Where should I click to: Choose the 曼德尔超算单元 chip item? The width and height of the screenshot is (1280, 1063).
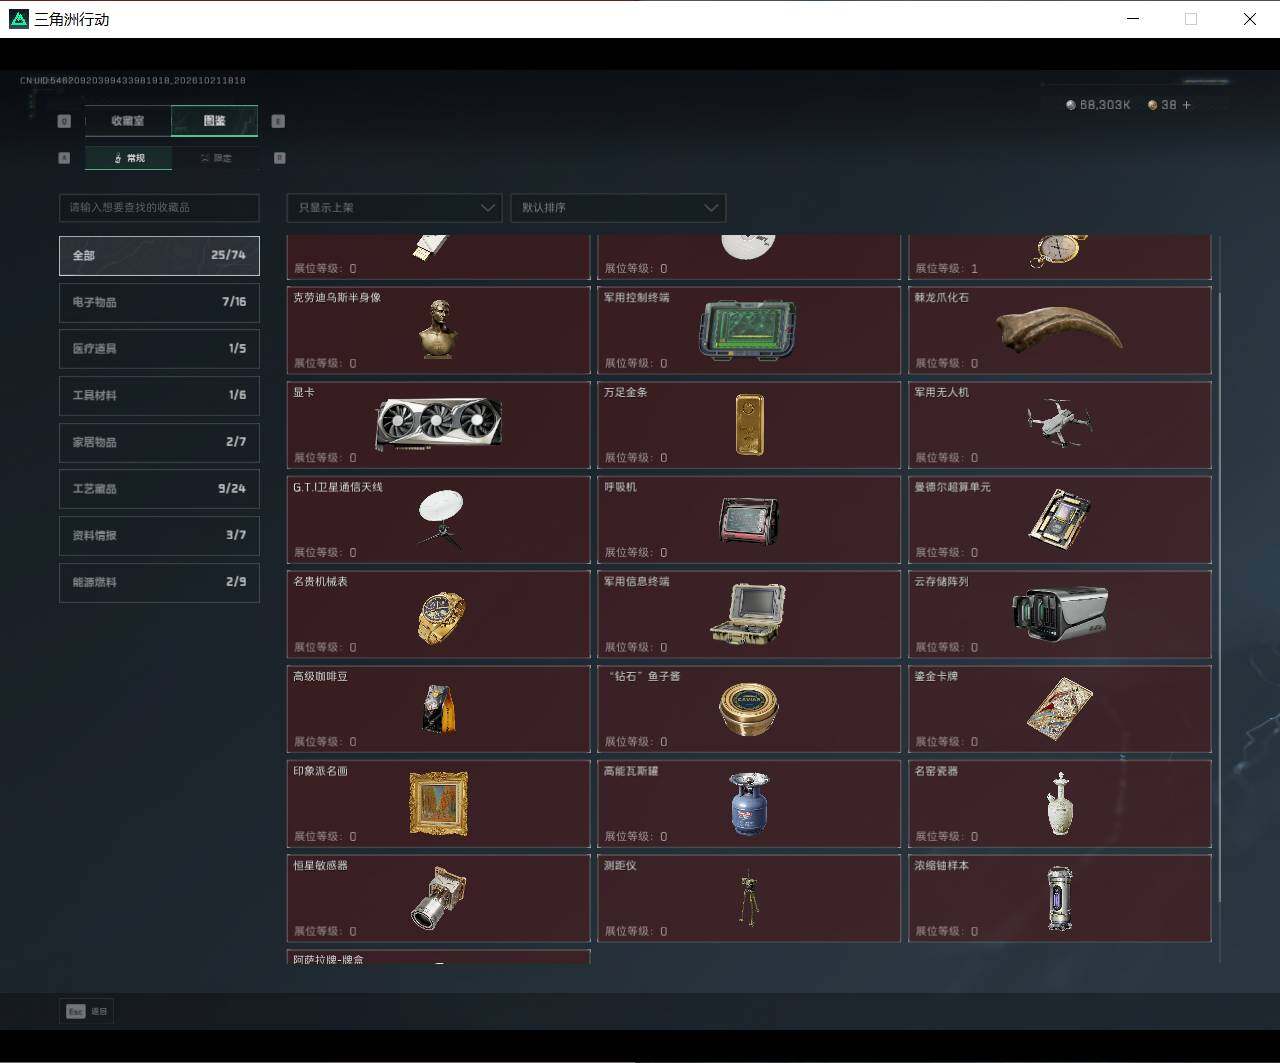[1060, 520]
